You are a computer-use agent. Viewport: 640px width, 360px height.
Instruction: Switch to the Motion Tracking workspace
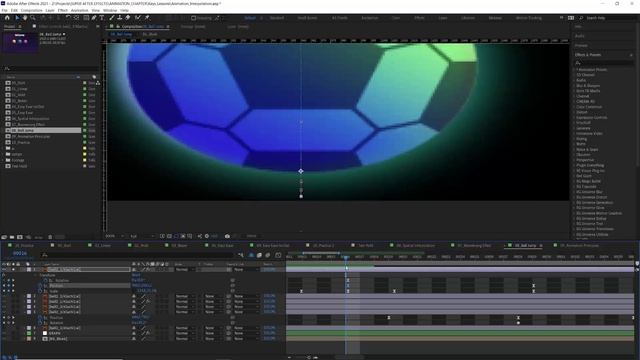[x=529, y=18]
